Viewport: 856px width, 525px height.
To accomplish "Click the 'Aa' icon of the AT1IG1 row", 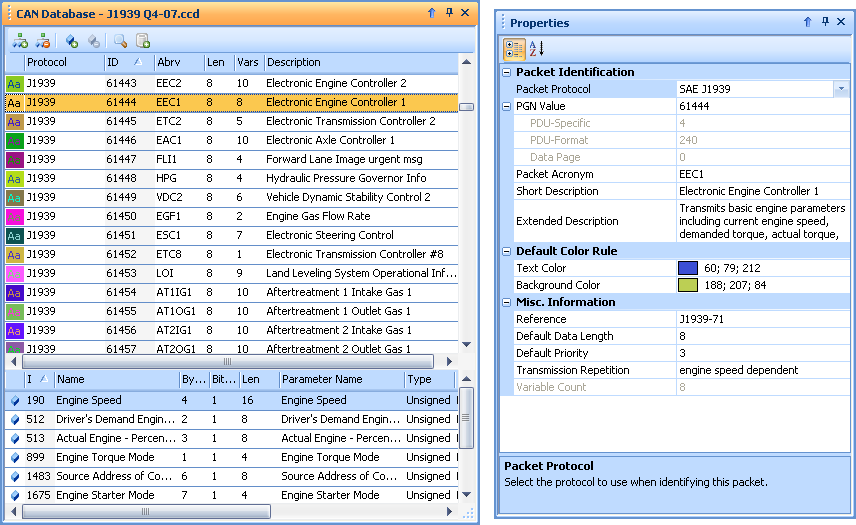I will [14, 293].
